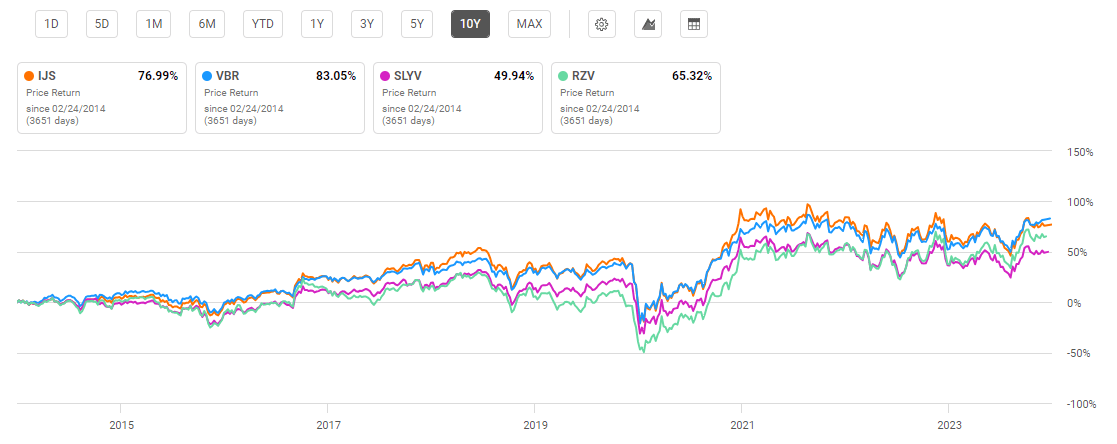
Task: Select 6M time period
Action: click(x=207, y=24)
